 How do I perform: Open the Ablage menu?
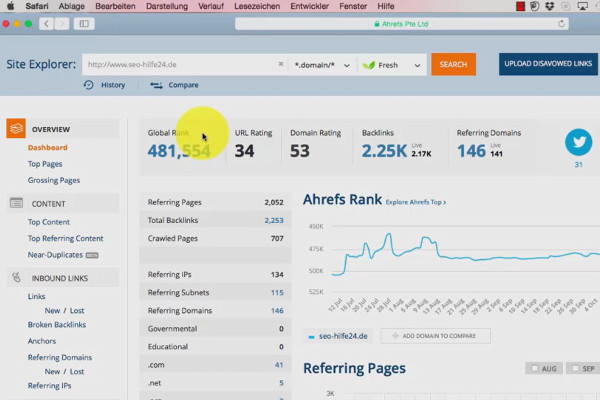(x=72, y=6)
